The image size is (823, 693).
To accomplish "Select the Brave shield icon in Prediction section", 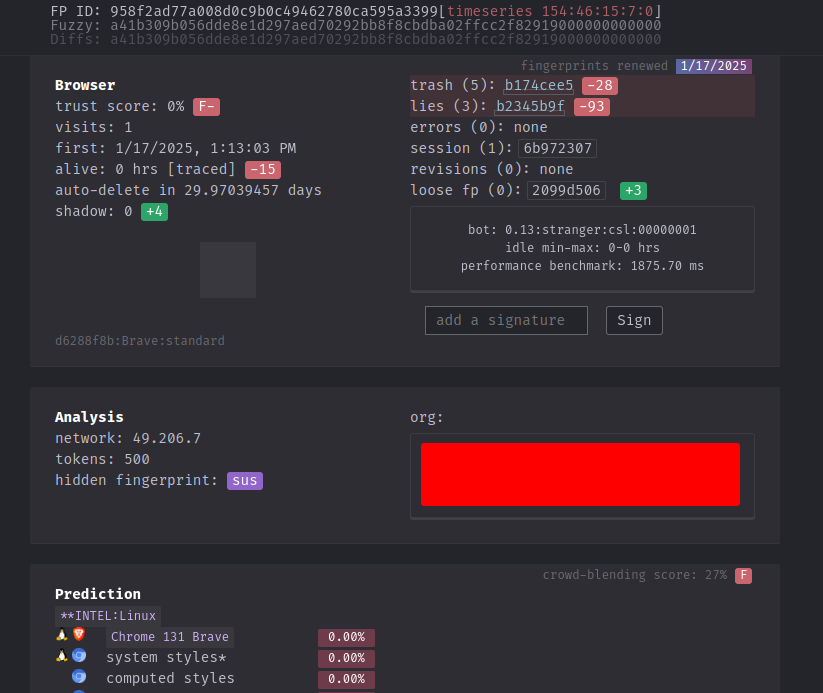I will [79, 635].
